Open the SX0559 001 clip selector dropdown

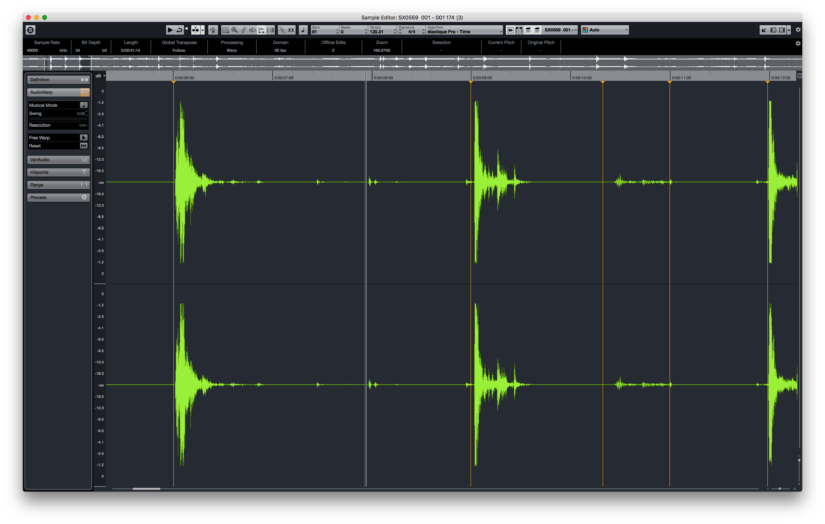[x=560, y=30]
